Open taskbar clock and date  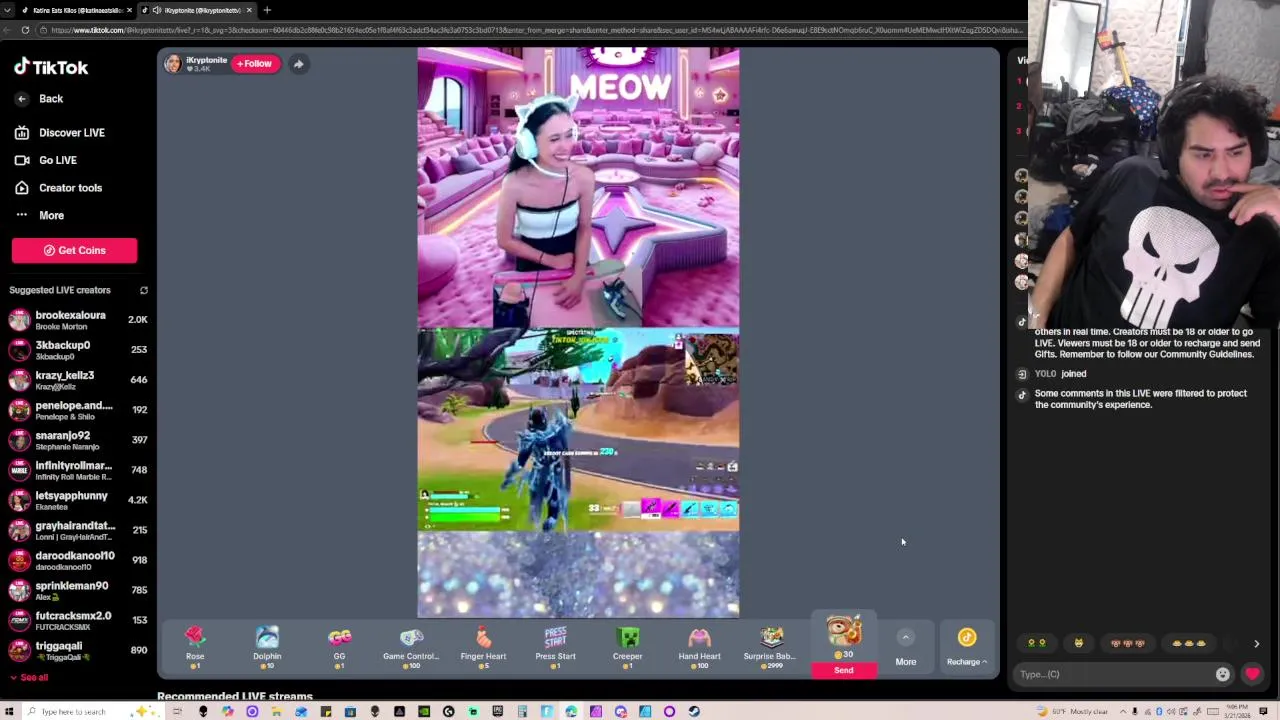click(1237, 711)
